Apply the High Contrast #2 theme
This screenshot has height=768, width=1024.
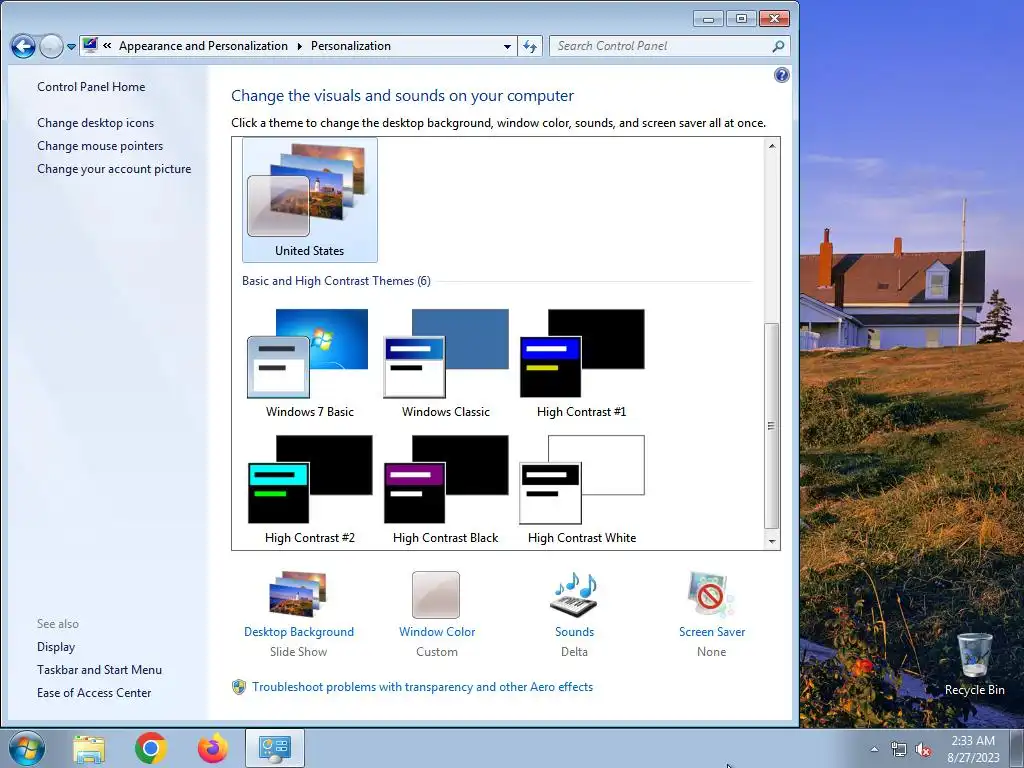[310, 488]
